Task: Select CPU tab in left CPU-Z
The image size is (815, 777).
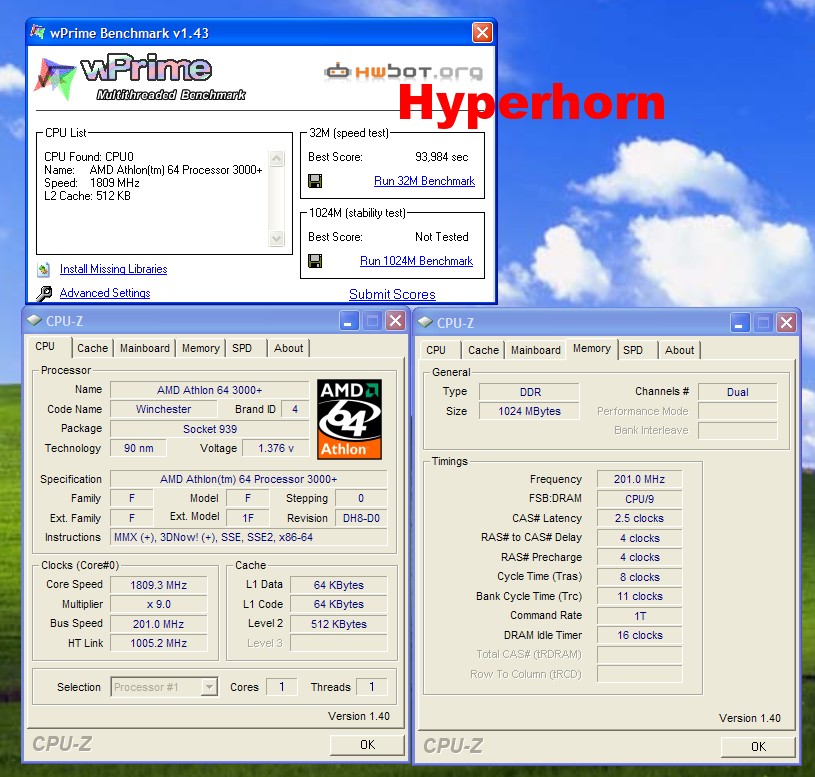Action: coord(45,347)
